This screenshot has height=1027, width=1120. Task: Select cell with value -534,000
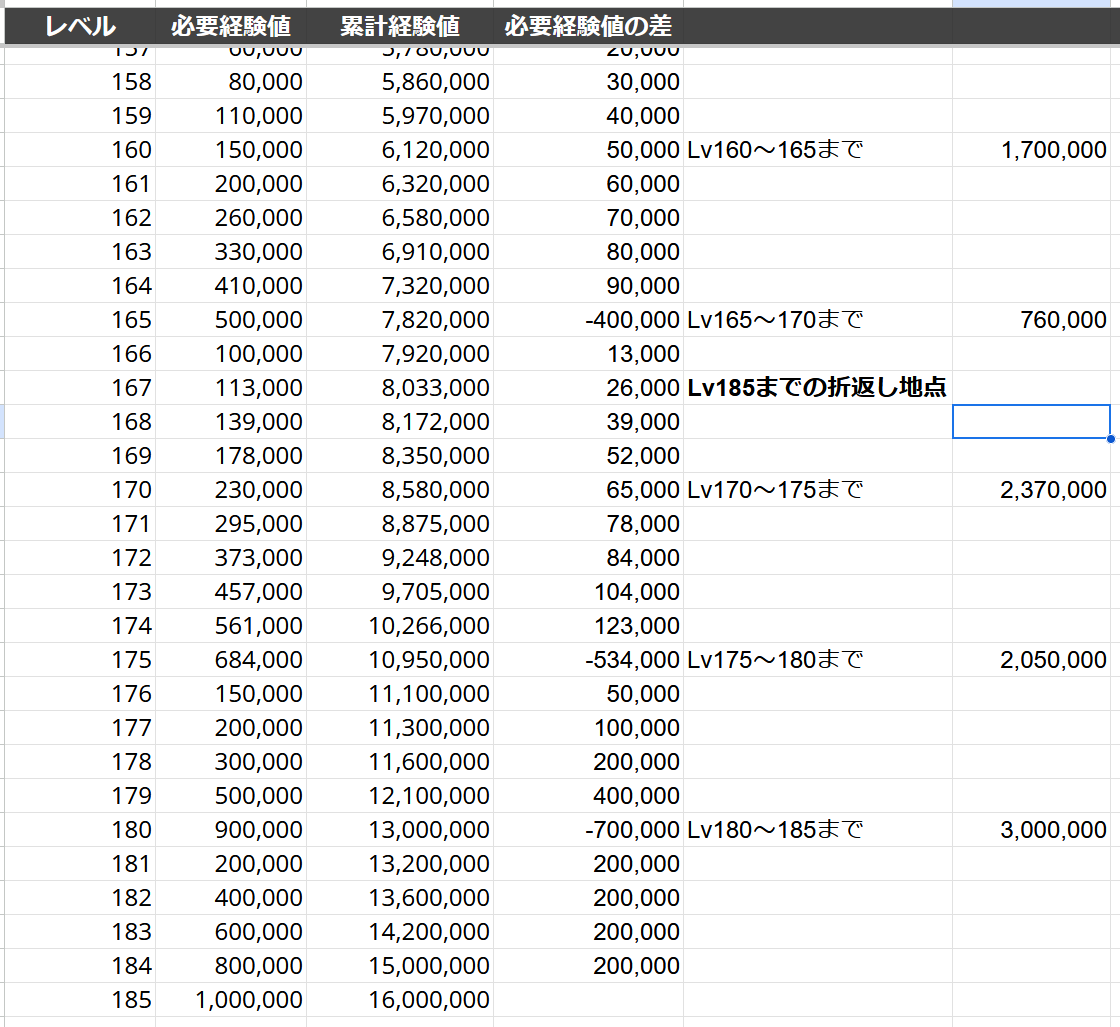point(588,660)
